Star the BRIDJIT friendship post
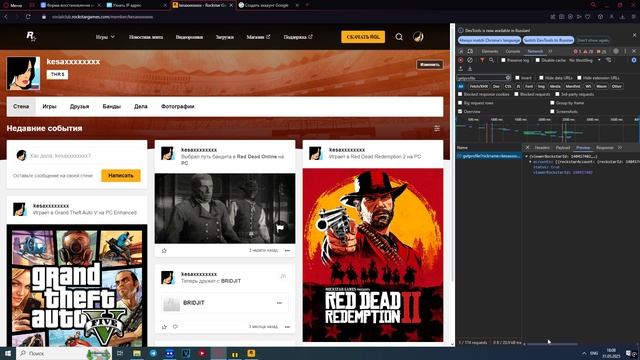Image resolution: width=640 pixels, height=360 pixels. pos(164,327)
